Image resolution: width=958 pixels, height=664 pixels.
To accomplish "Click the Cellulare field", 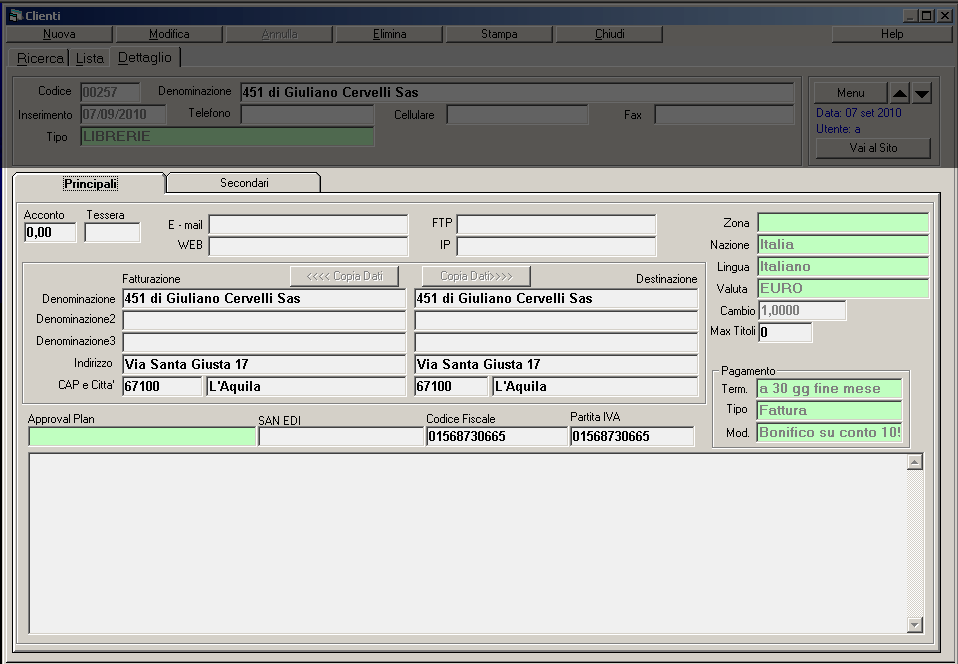I will pos(517,114).
